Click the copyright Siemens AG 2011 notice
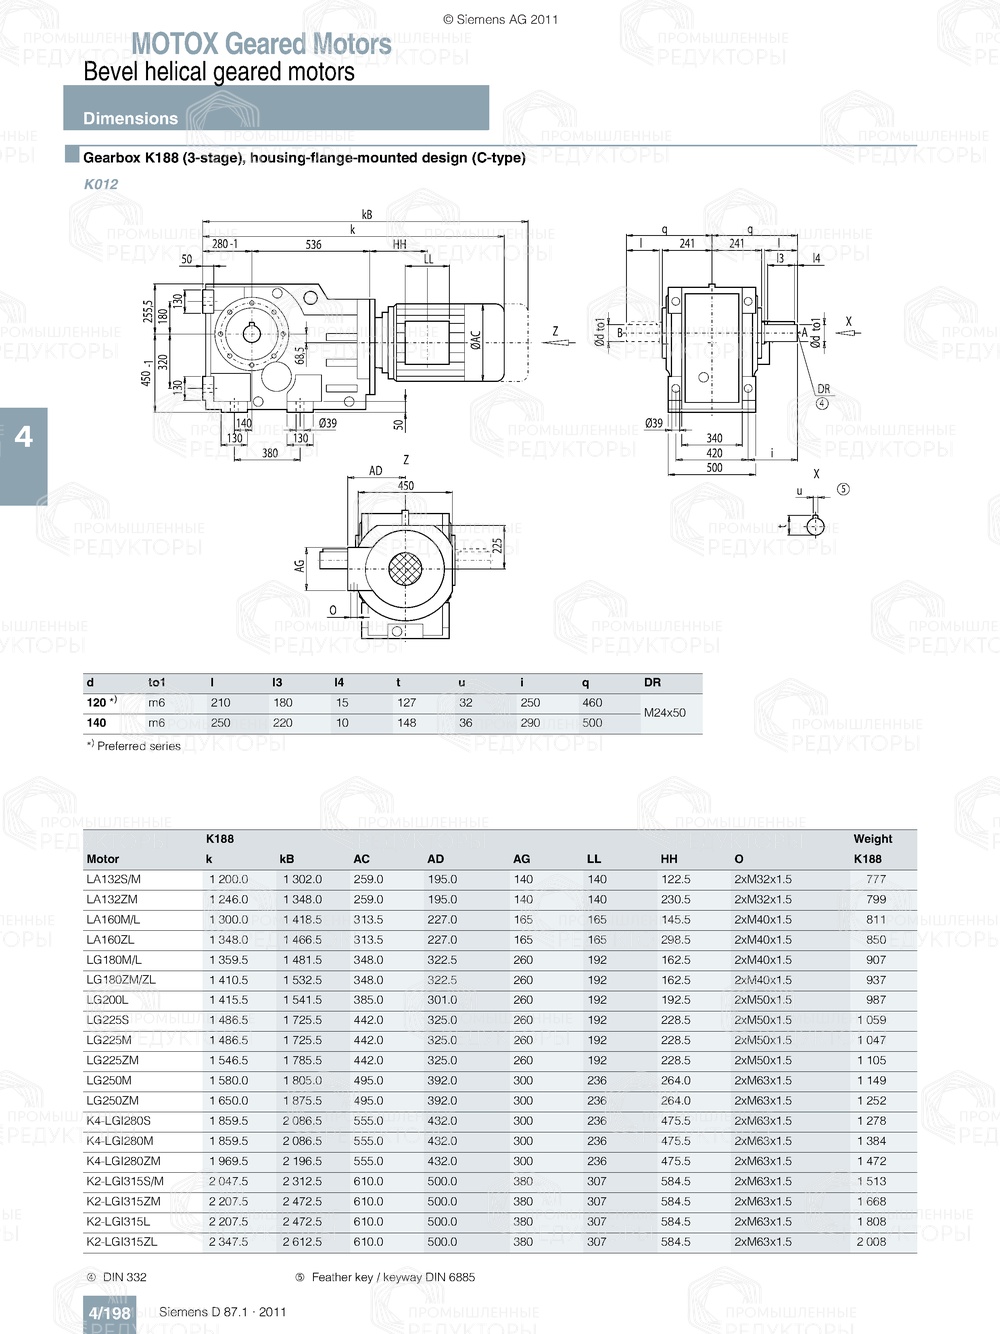This screenshot has height=1334, width=1000. click(500, 17)
